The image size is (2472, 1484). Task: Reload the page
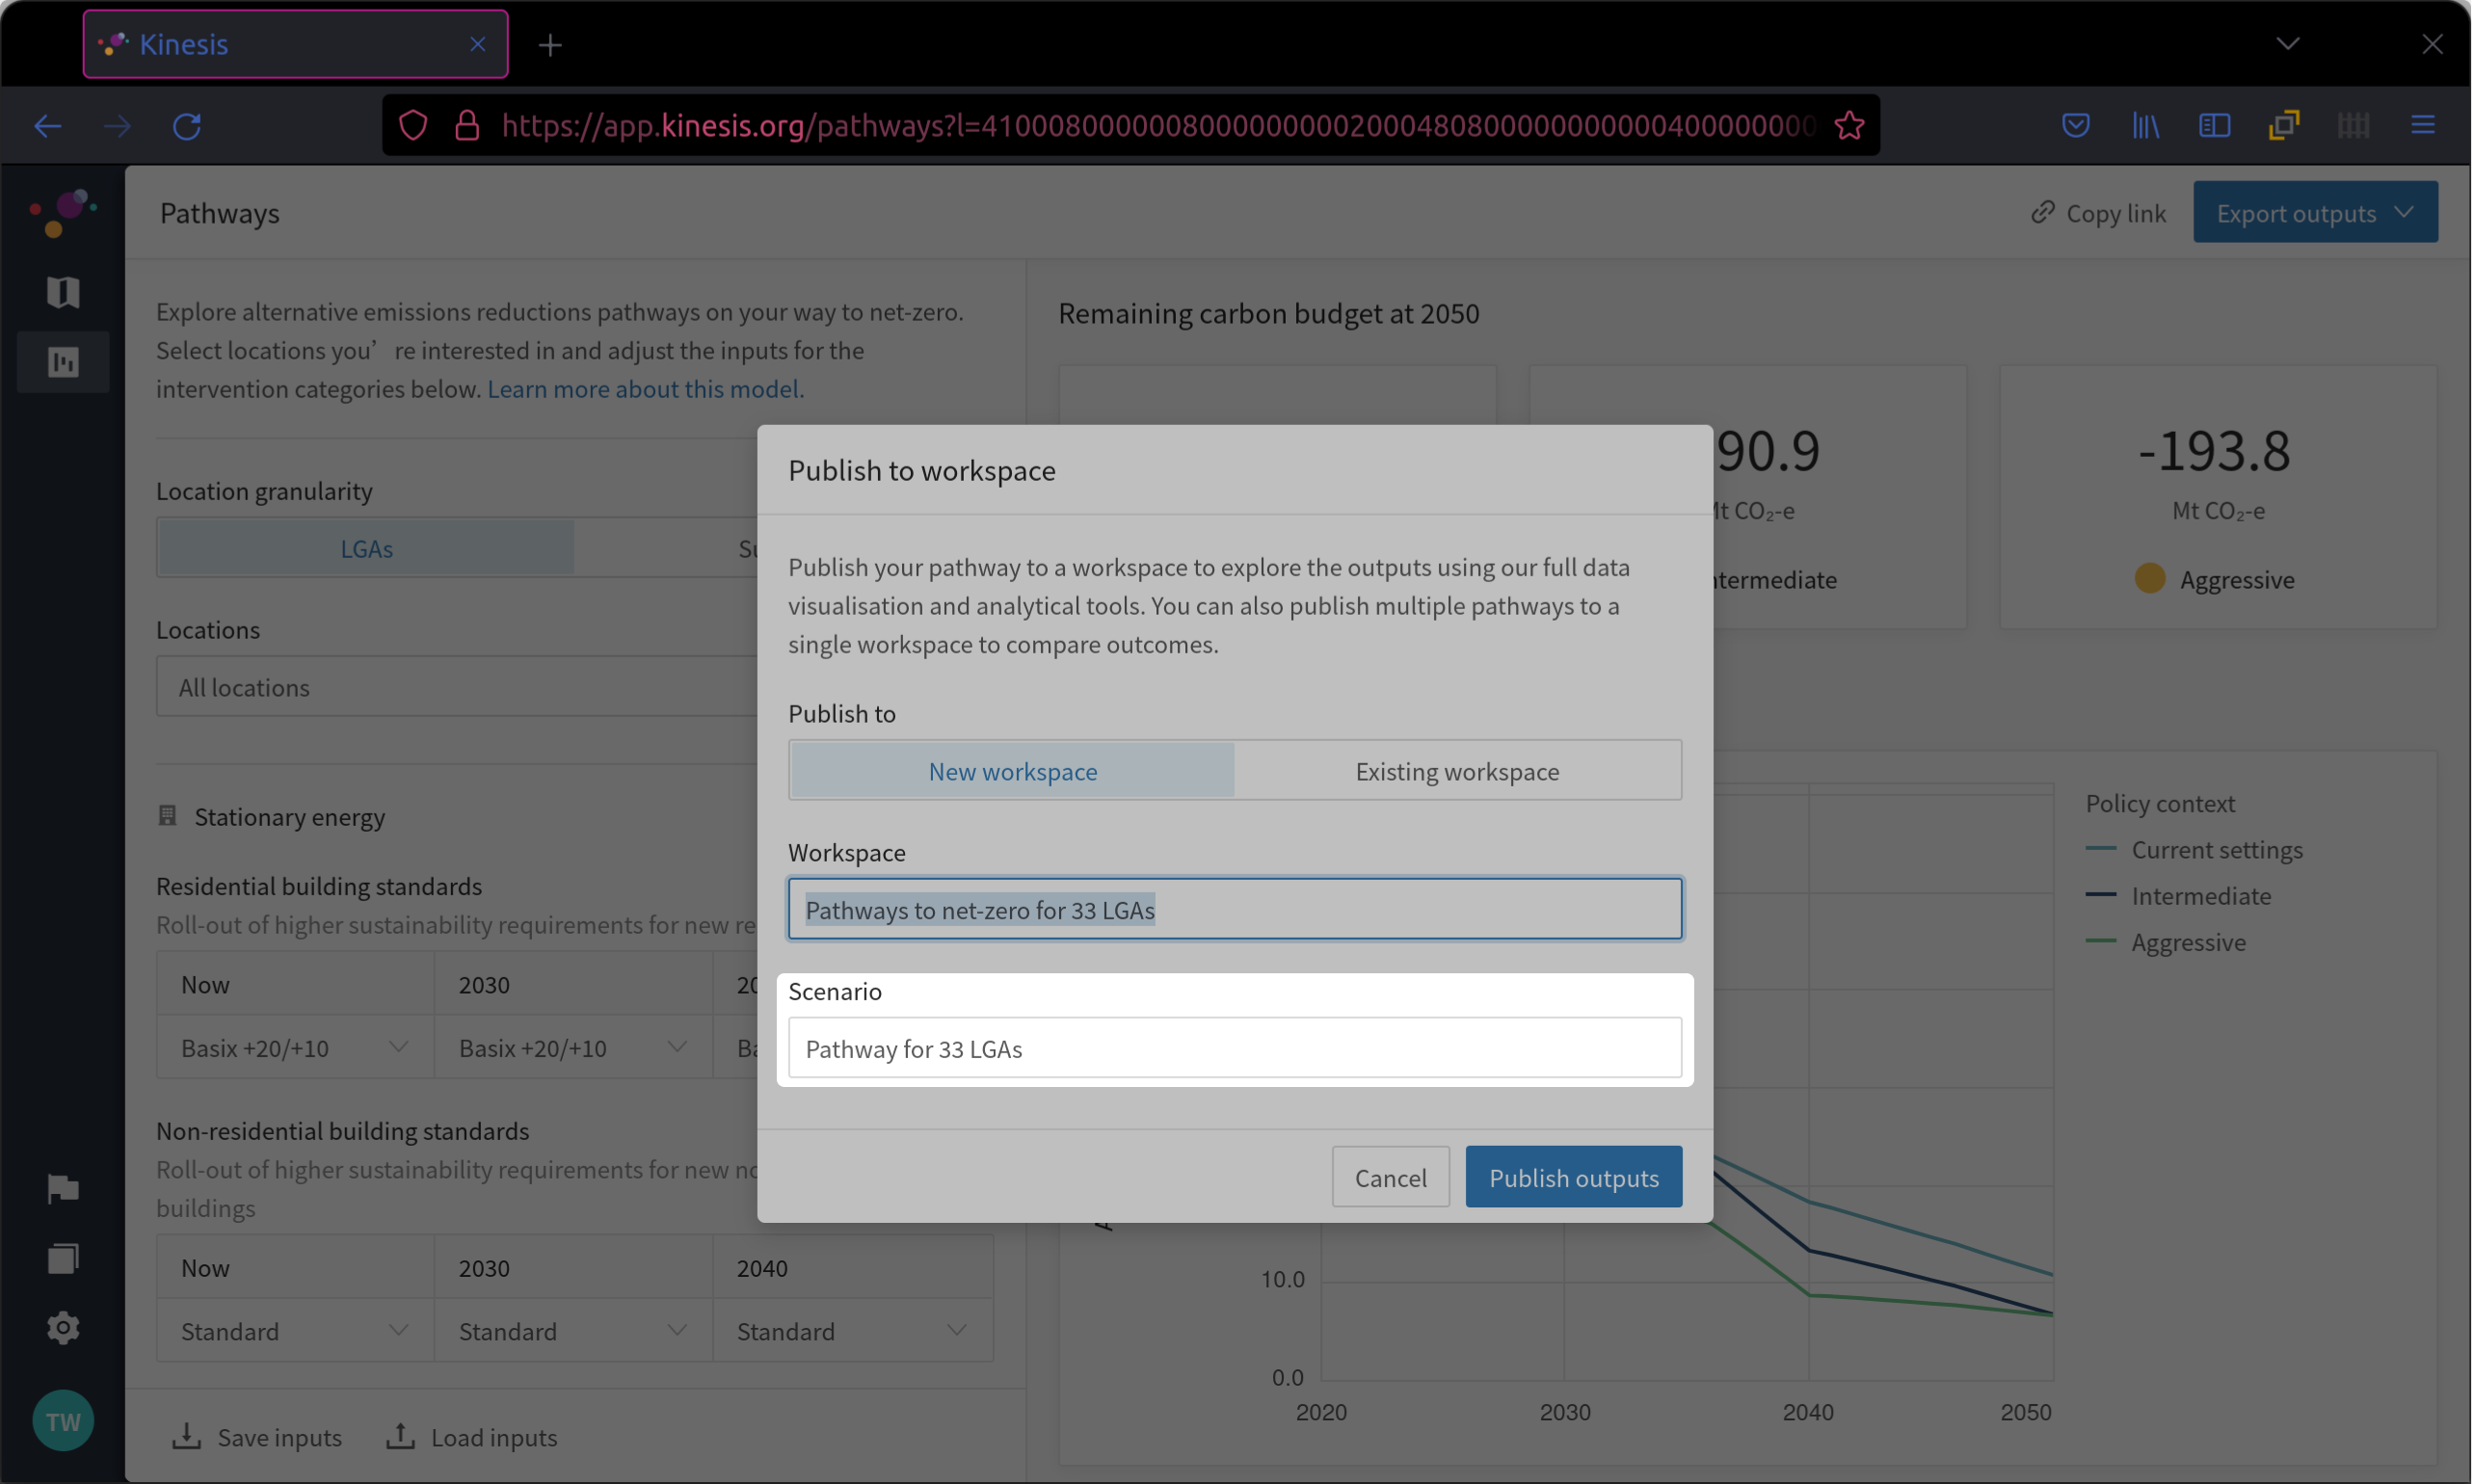187,126
